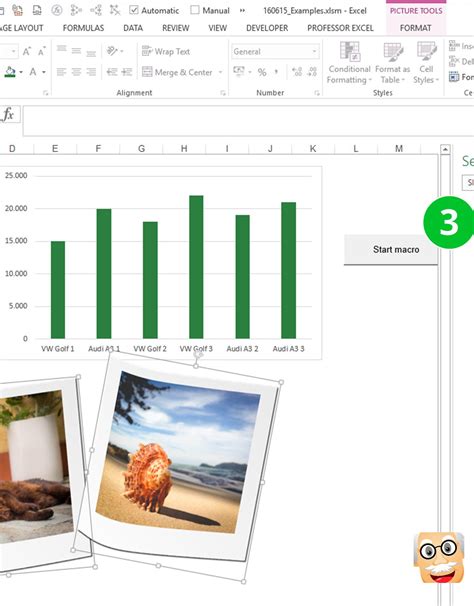
Task: Select Middle Align icon
Action: [76, 51]
